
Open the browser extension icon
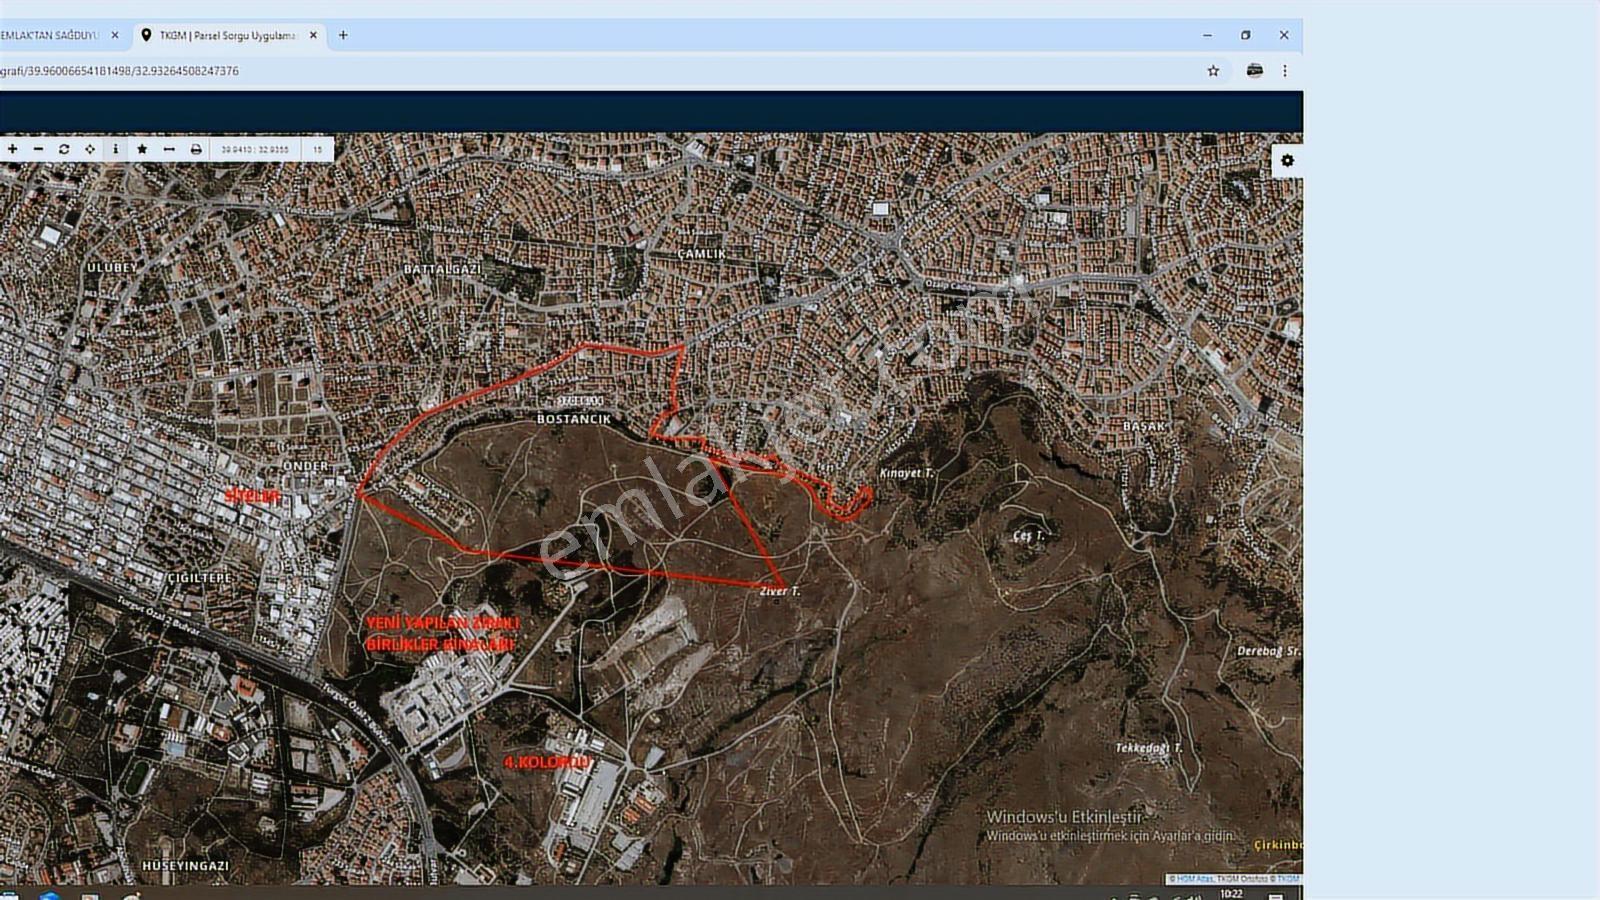coord(1254,71)
